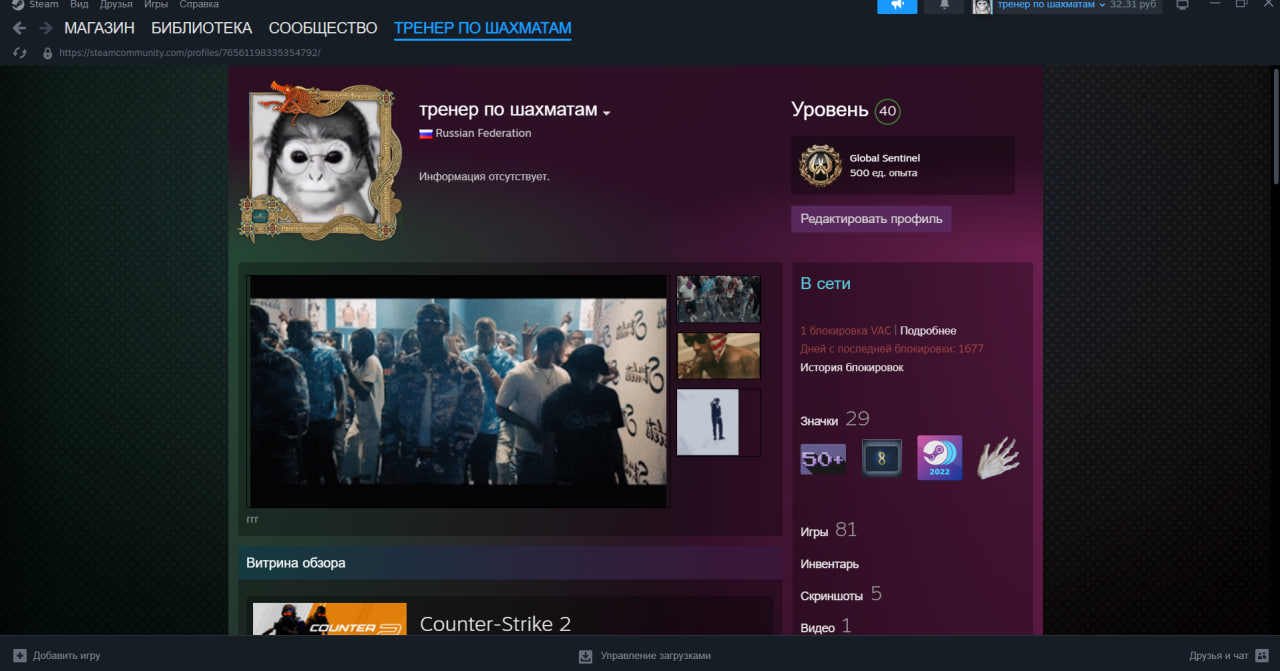This screenshot has width=1280, height=671.
Task: Open the Игры games link
Action: pyautogui.click(x=814, y=532)
